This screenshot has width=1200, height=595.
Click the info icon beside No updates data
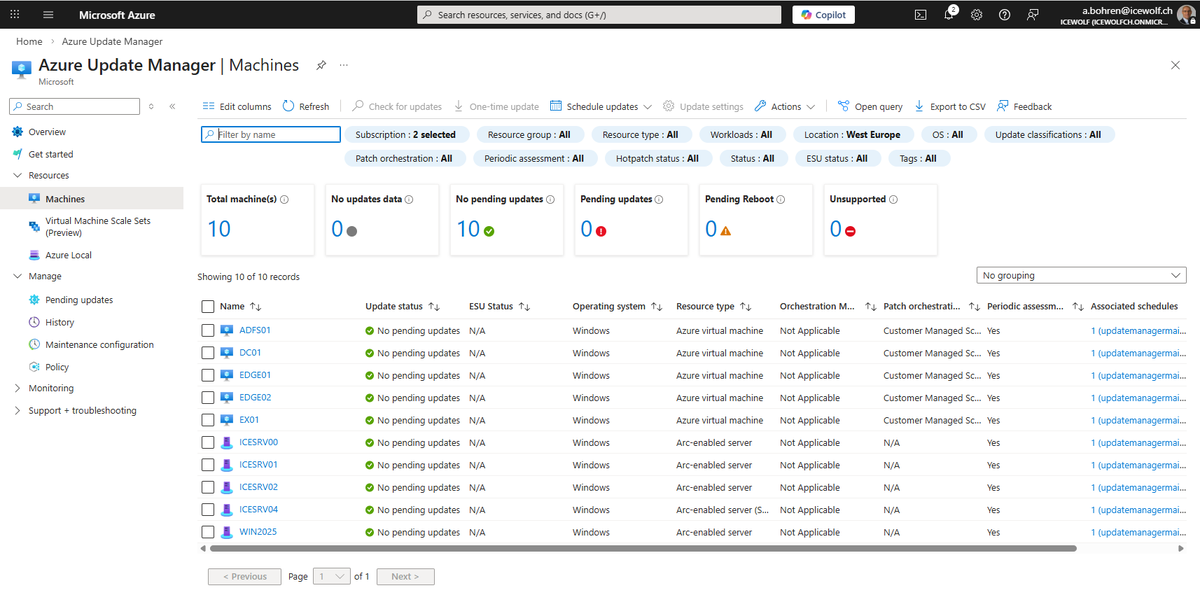[410, 199]
